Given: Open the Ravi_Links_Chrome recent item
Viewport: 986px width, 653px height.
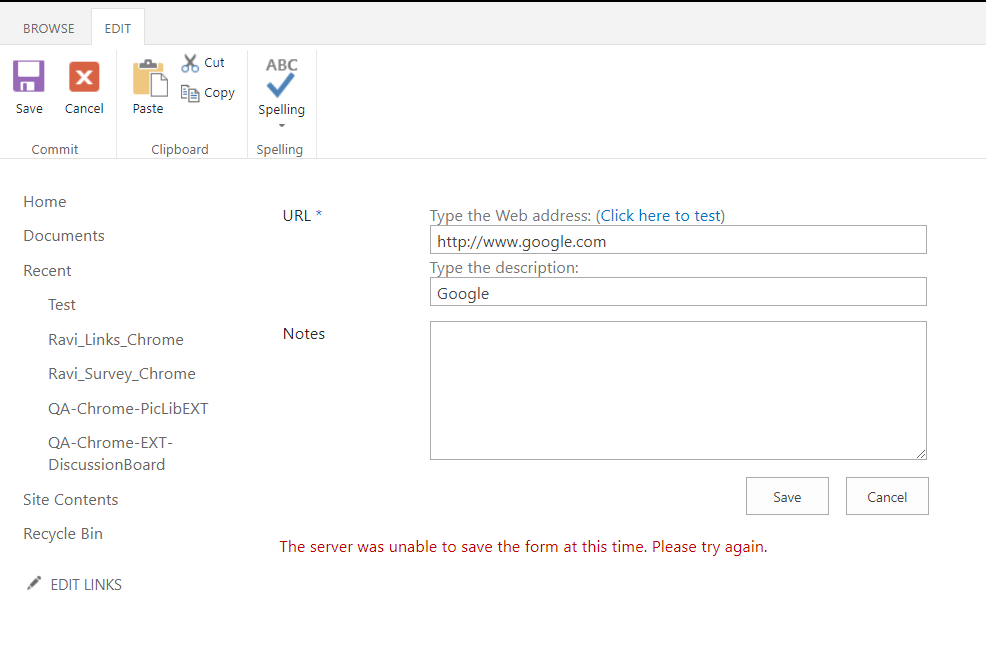Looking at the screenshot, I should [x=116, y=340].
